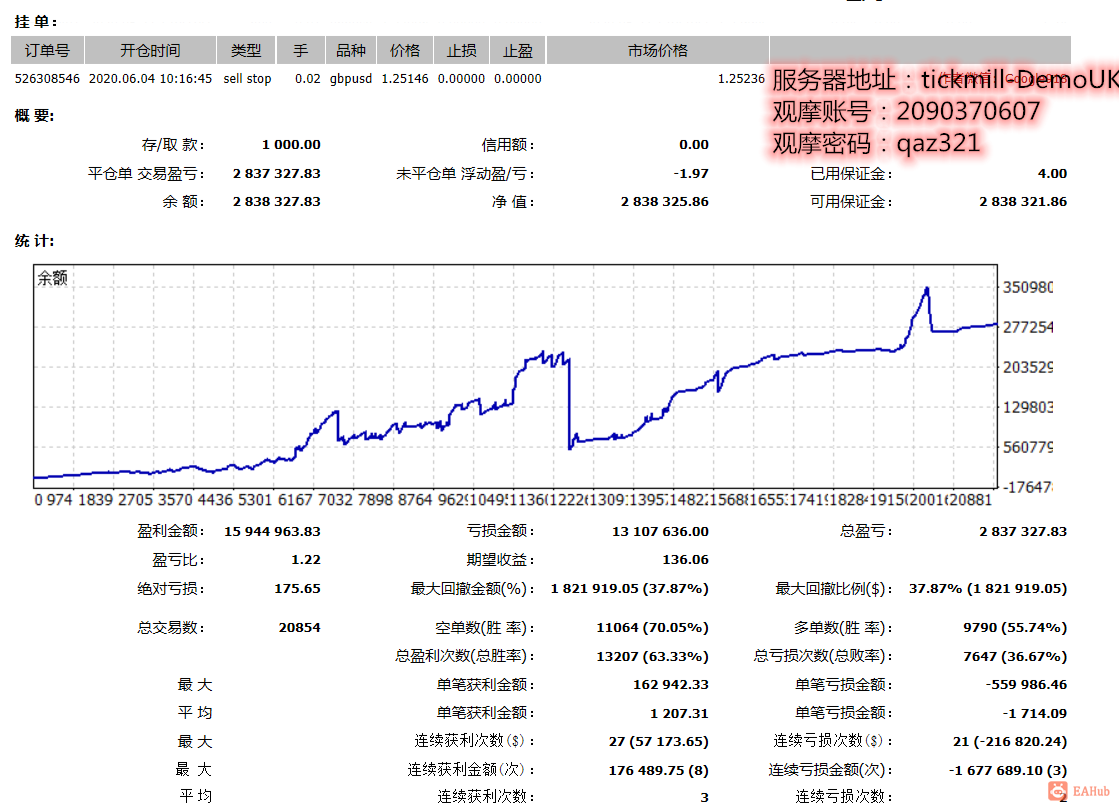Image resolution: width=1119 pixels, height=806 pixels.
Task: Click the 止损 column header
Action: click(462, 51)
